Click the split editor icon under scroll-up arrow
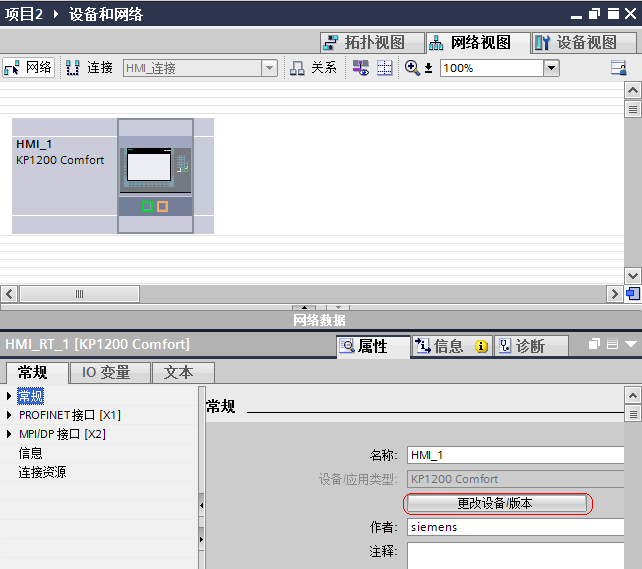 pyautogui.click(x=633, y=109)
